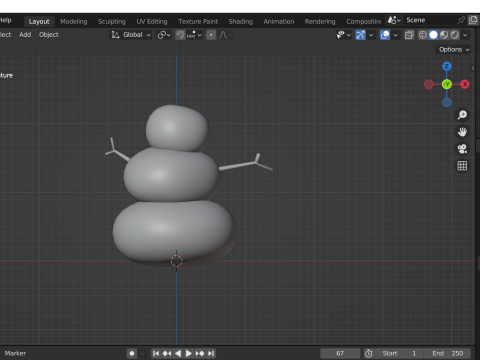Switch to the Shading workspace tab
This screenshot has height=360, width=480.
(x=241, y=22)
